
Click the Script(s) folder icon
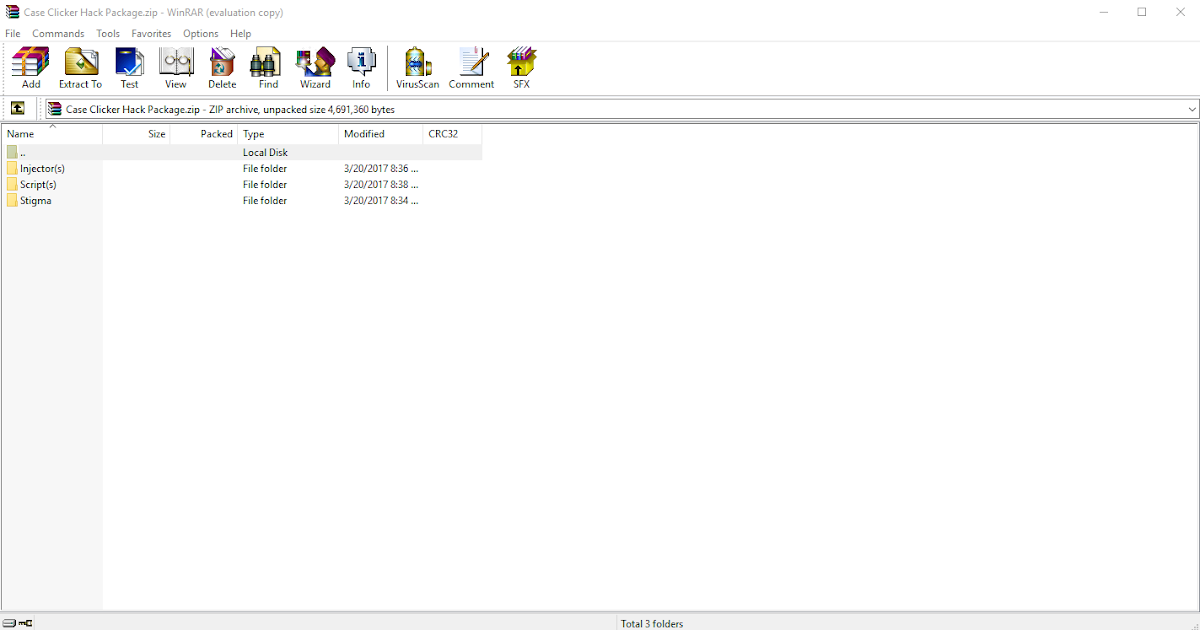coord(12,184)
